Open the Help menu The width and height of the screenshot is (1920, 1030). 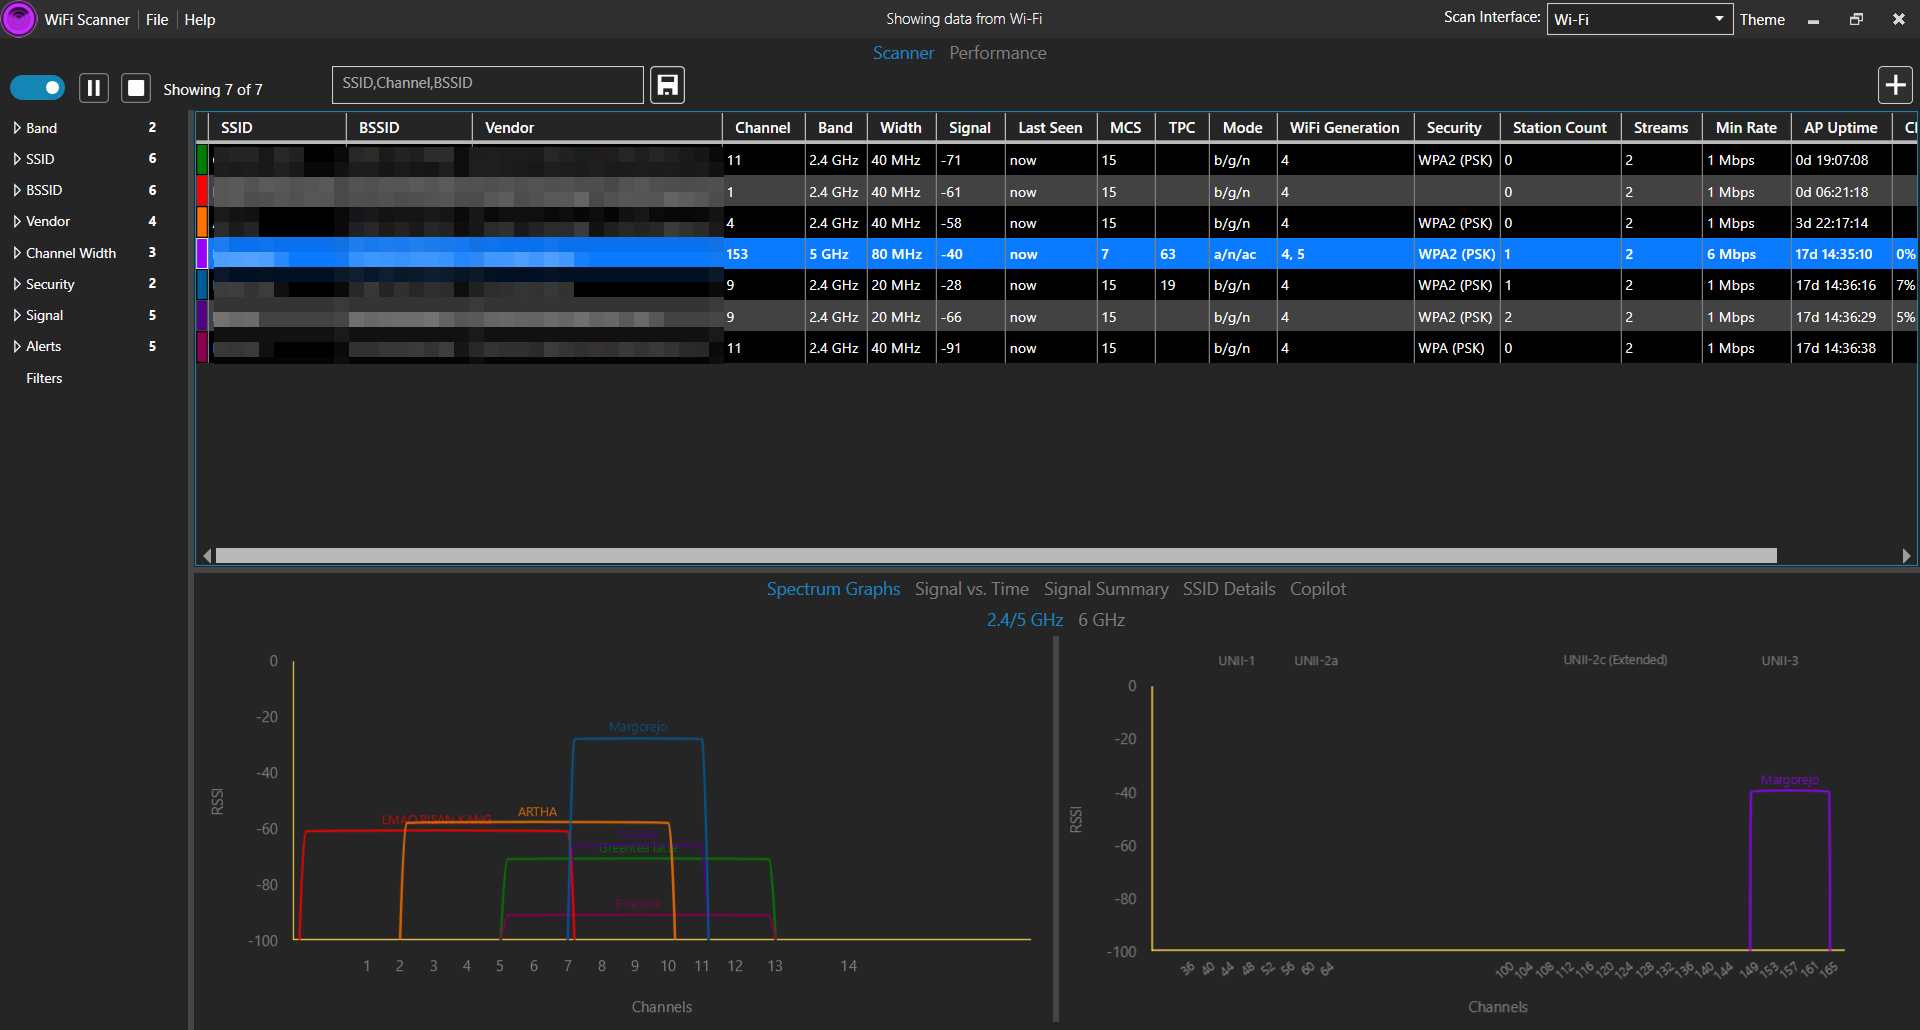pyautogui.click(x=200, y=19)
